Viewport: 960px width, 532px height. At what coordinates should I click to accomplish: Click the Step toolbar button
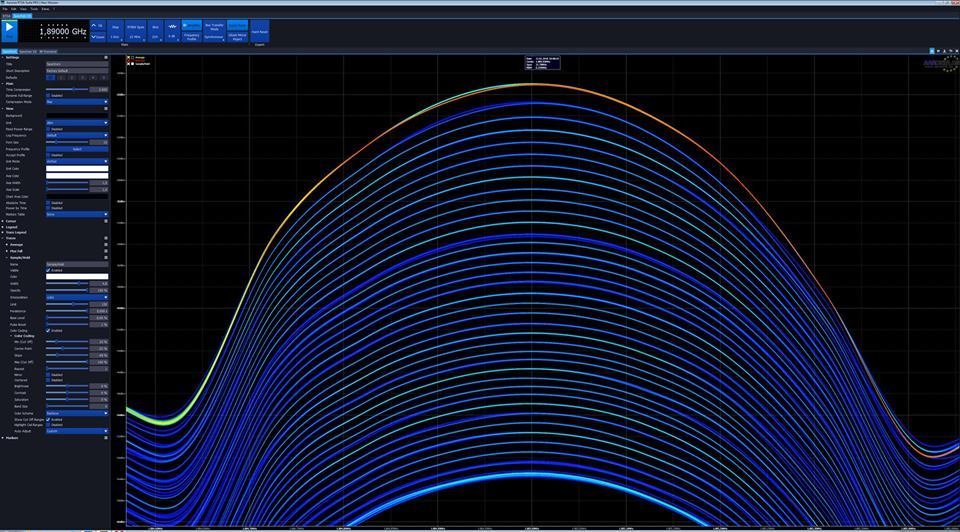tap(115, 31)
